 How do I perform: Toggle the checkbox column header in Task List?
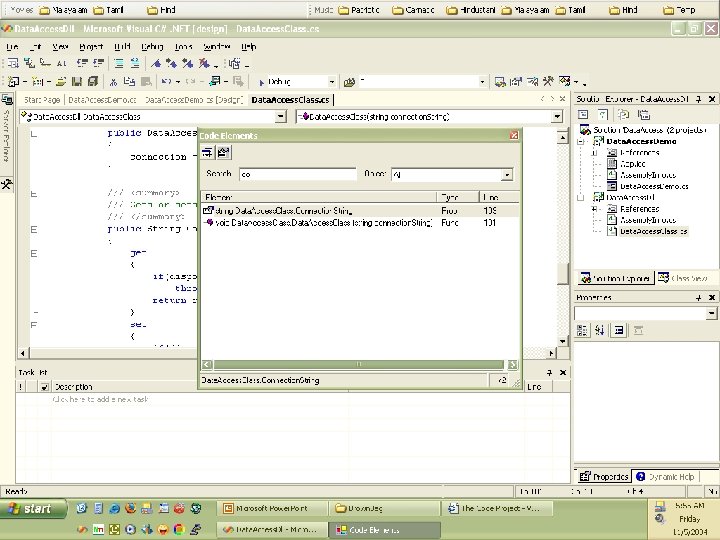coord(44,387)
